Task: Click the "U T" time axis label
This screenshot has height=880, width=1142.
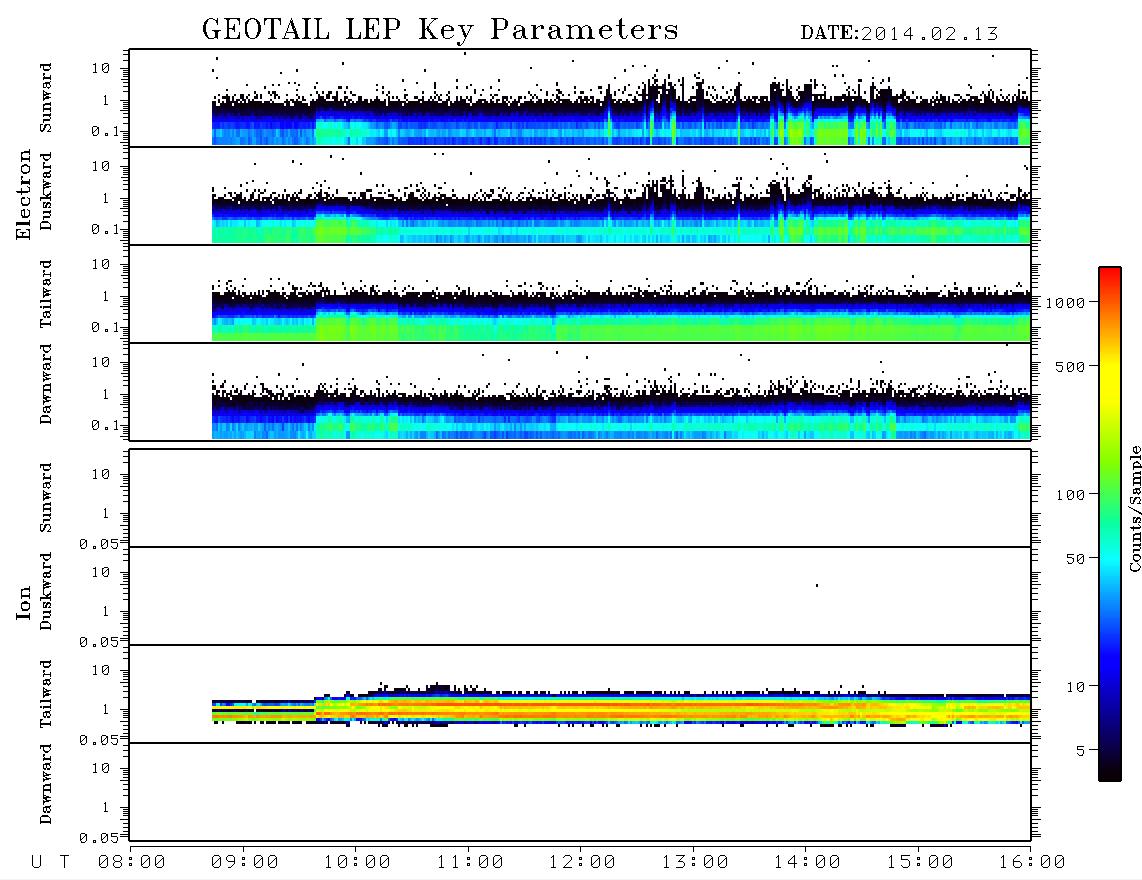Action: [x=50, y=863]
